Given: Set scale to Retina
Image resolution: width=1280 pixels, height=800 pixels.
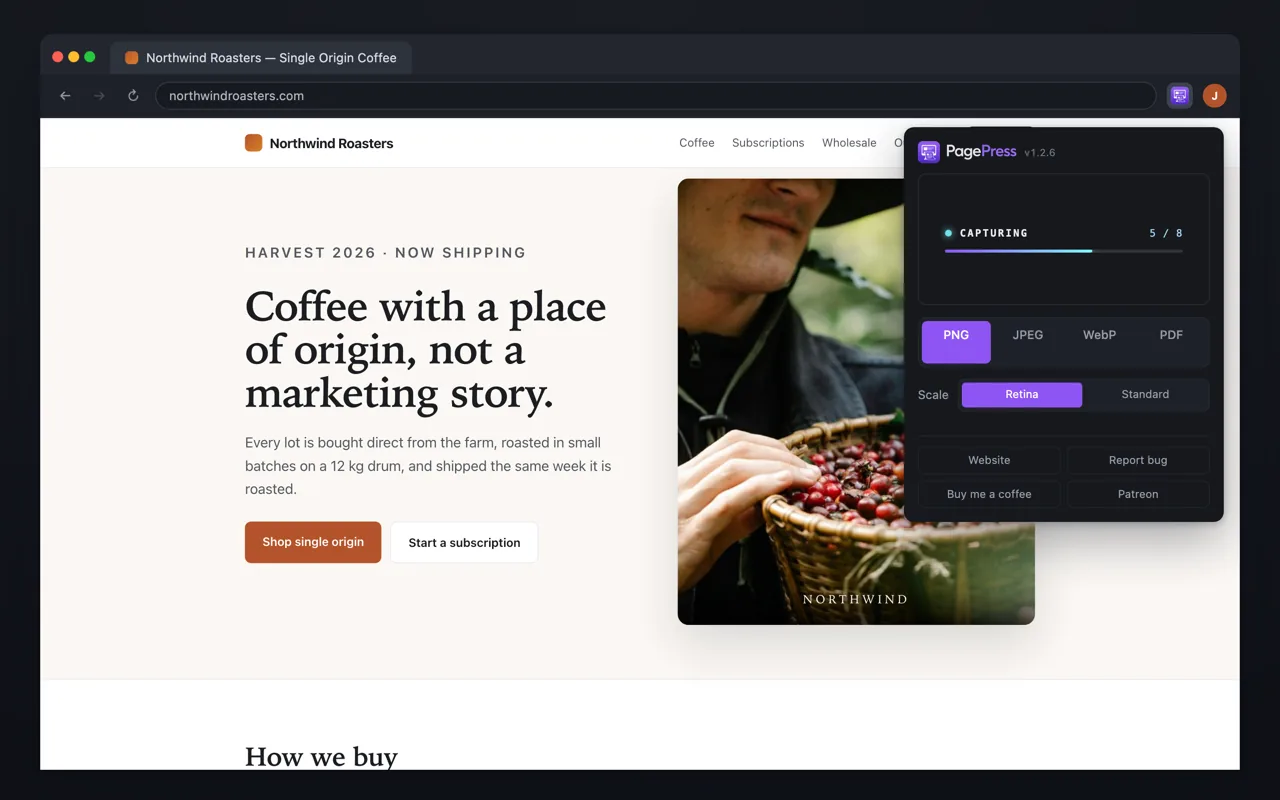Looking at the screenshot, I should (x=1022, y=395).
